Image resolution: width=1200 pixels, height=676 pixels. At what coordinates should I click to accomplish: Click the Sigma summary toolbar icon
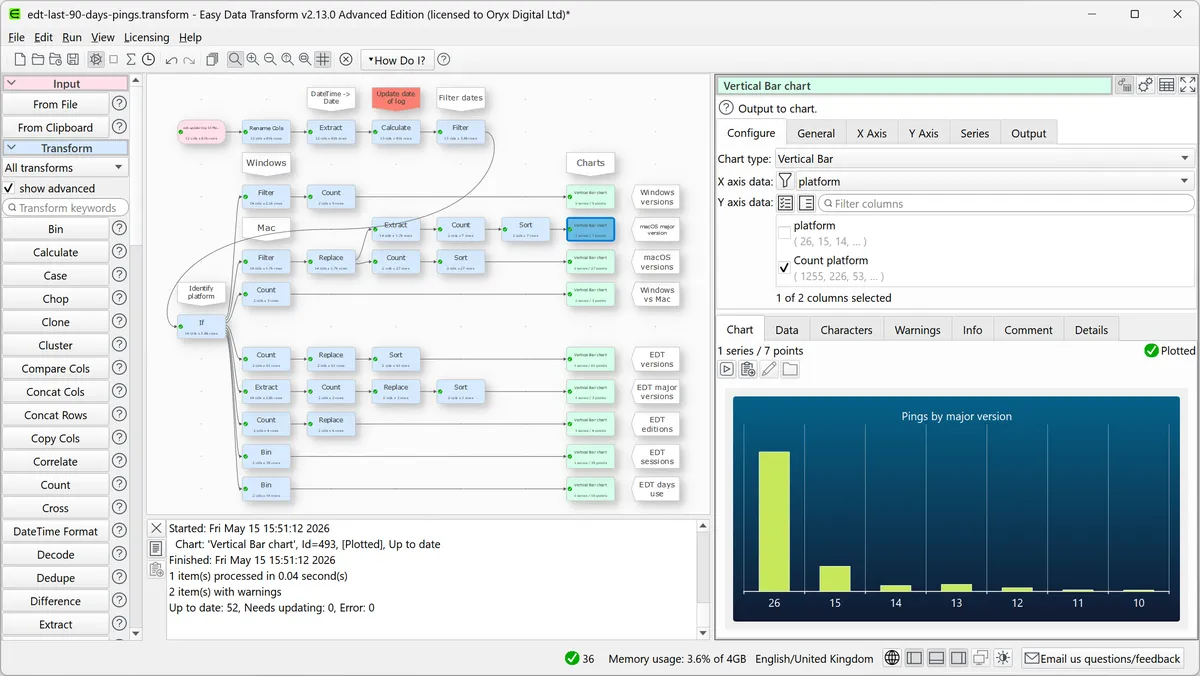(130, 60)
